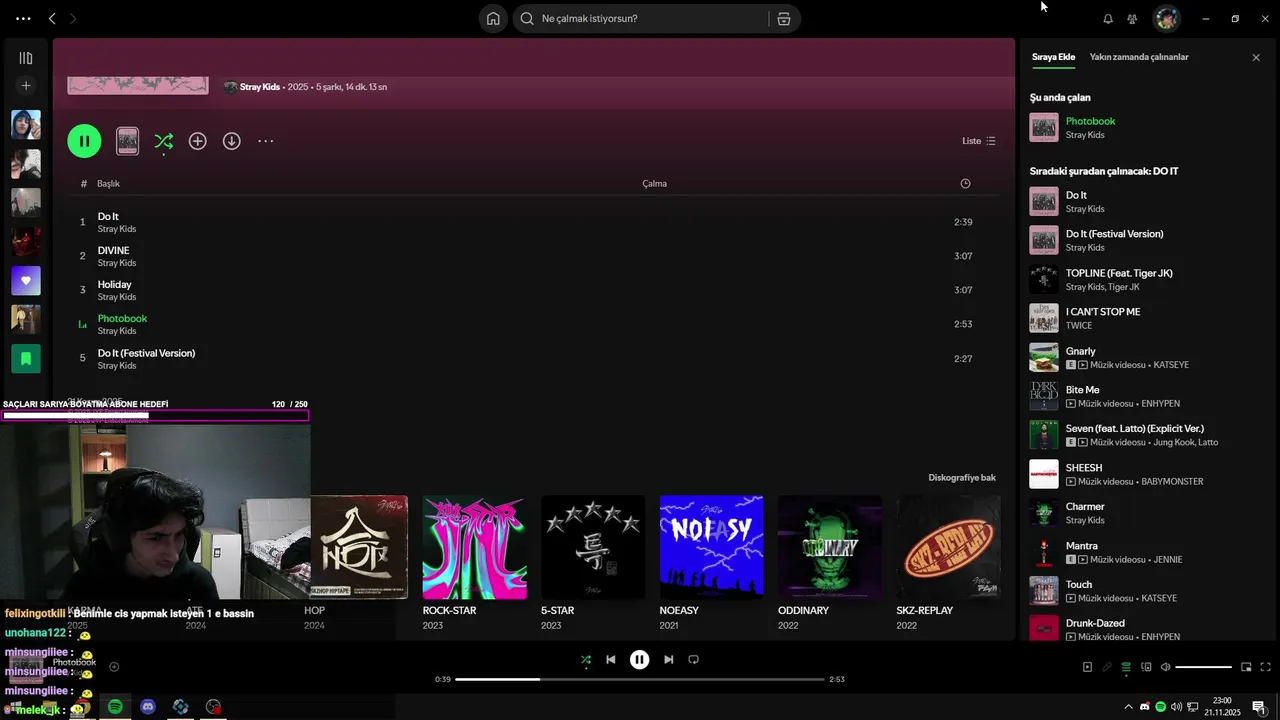
Task: Click the green 'Photobook' track title in the list
Action: pyautogui.click(x=122, y=318)
